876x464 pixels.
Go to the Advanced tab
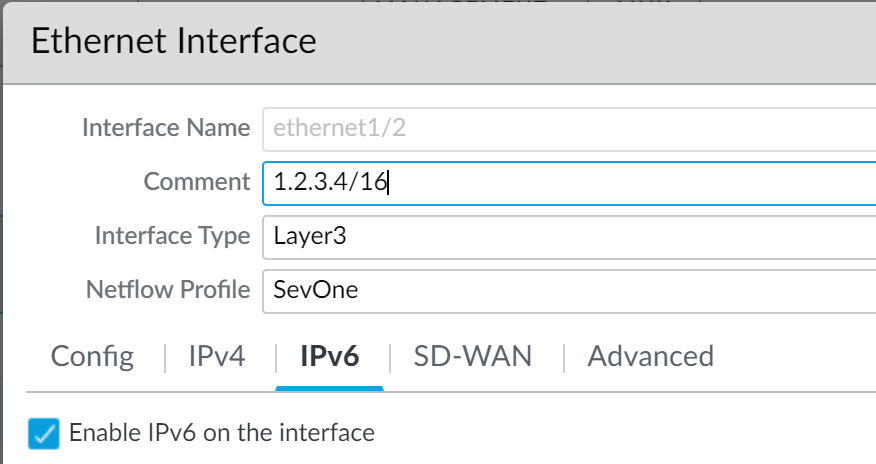[650, 356]
